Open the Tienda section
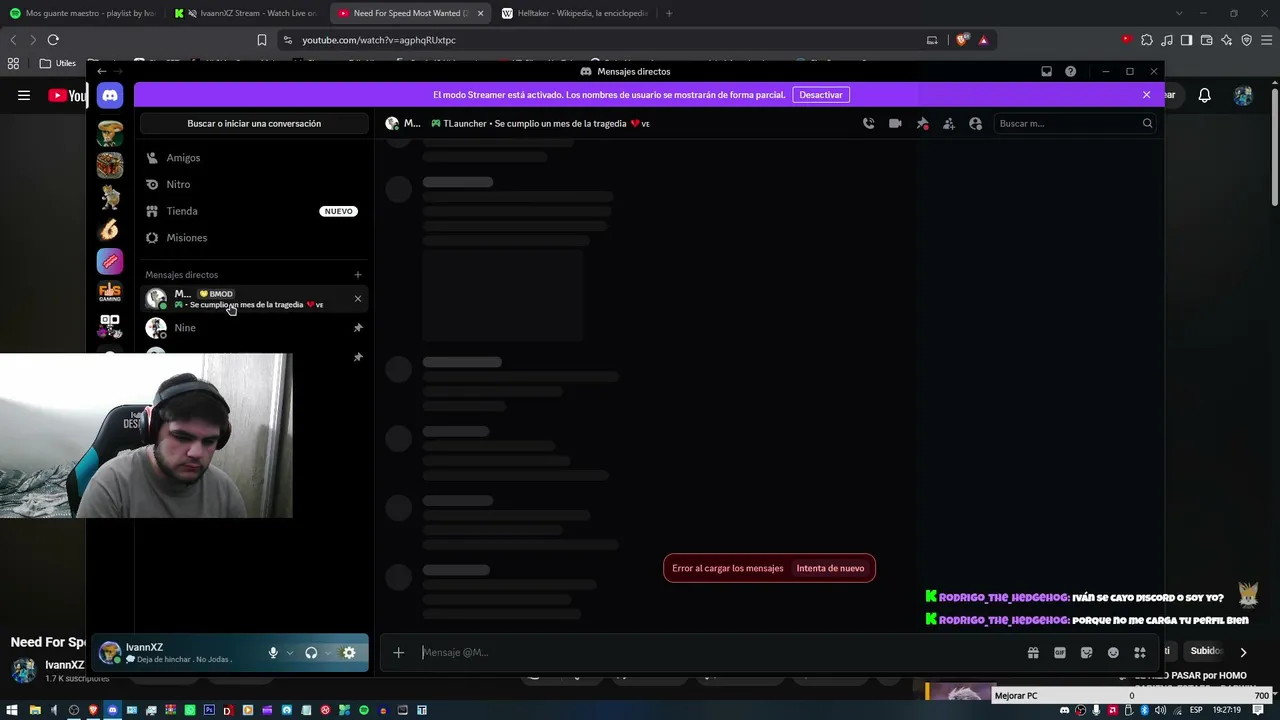The width and height of the screenshot is (1280, 720). (x=253, y=211)
